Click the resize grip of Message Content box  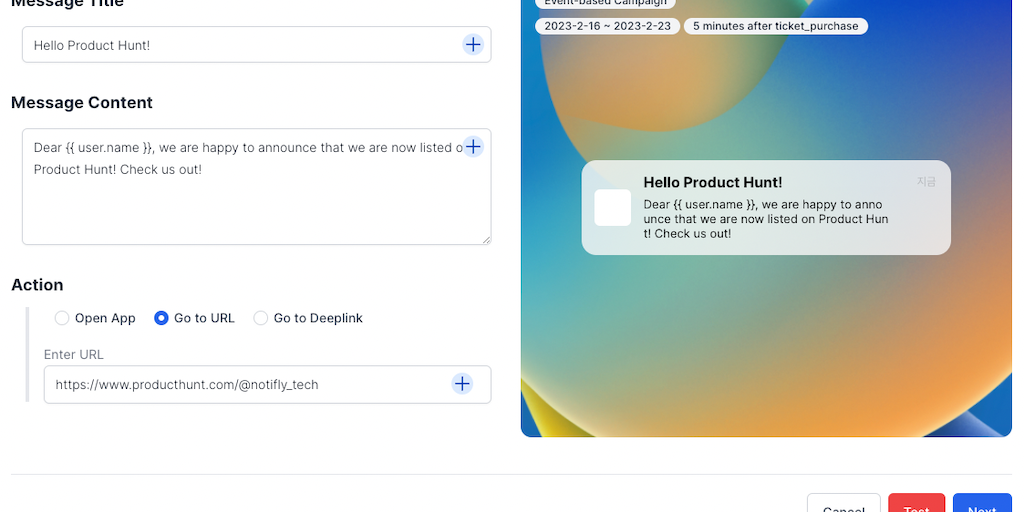click(487, 240)
